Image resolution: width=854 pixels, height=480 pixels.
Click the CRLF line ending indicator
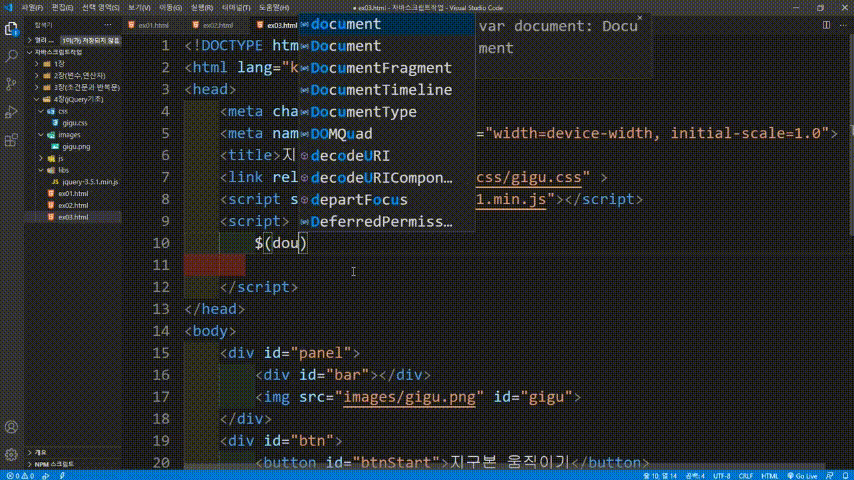[745, 476]
